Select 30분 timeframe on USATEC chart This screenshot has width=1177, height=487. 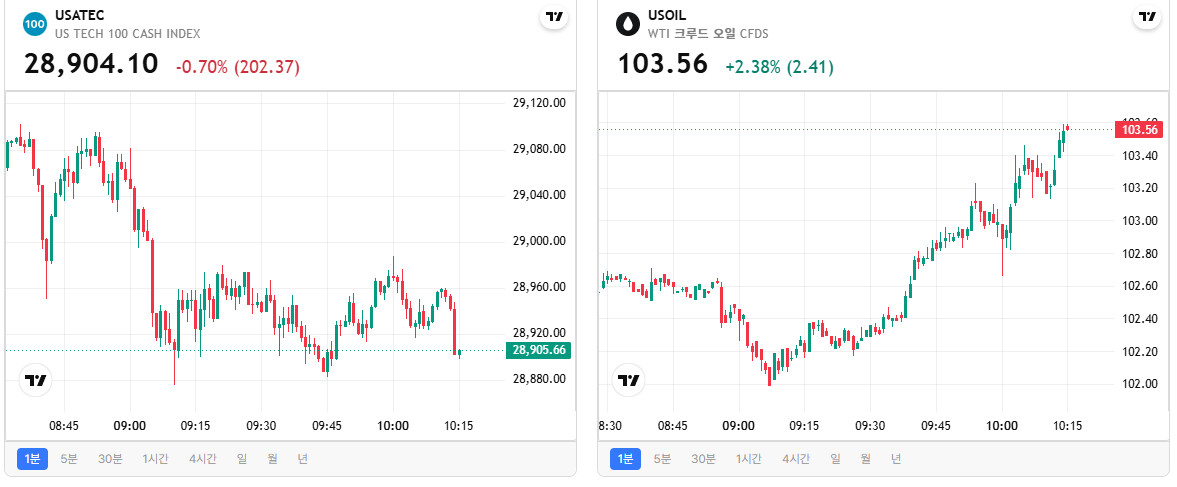click(110, 458)
